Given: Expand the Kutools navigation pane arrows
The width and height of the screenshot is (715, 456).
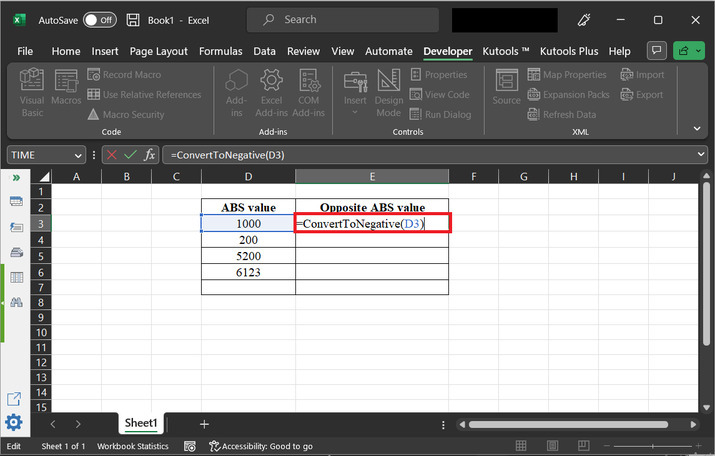Looking at the screenshot, I should (16, 177).
